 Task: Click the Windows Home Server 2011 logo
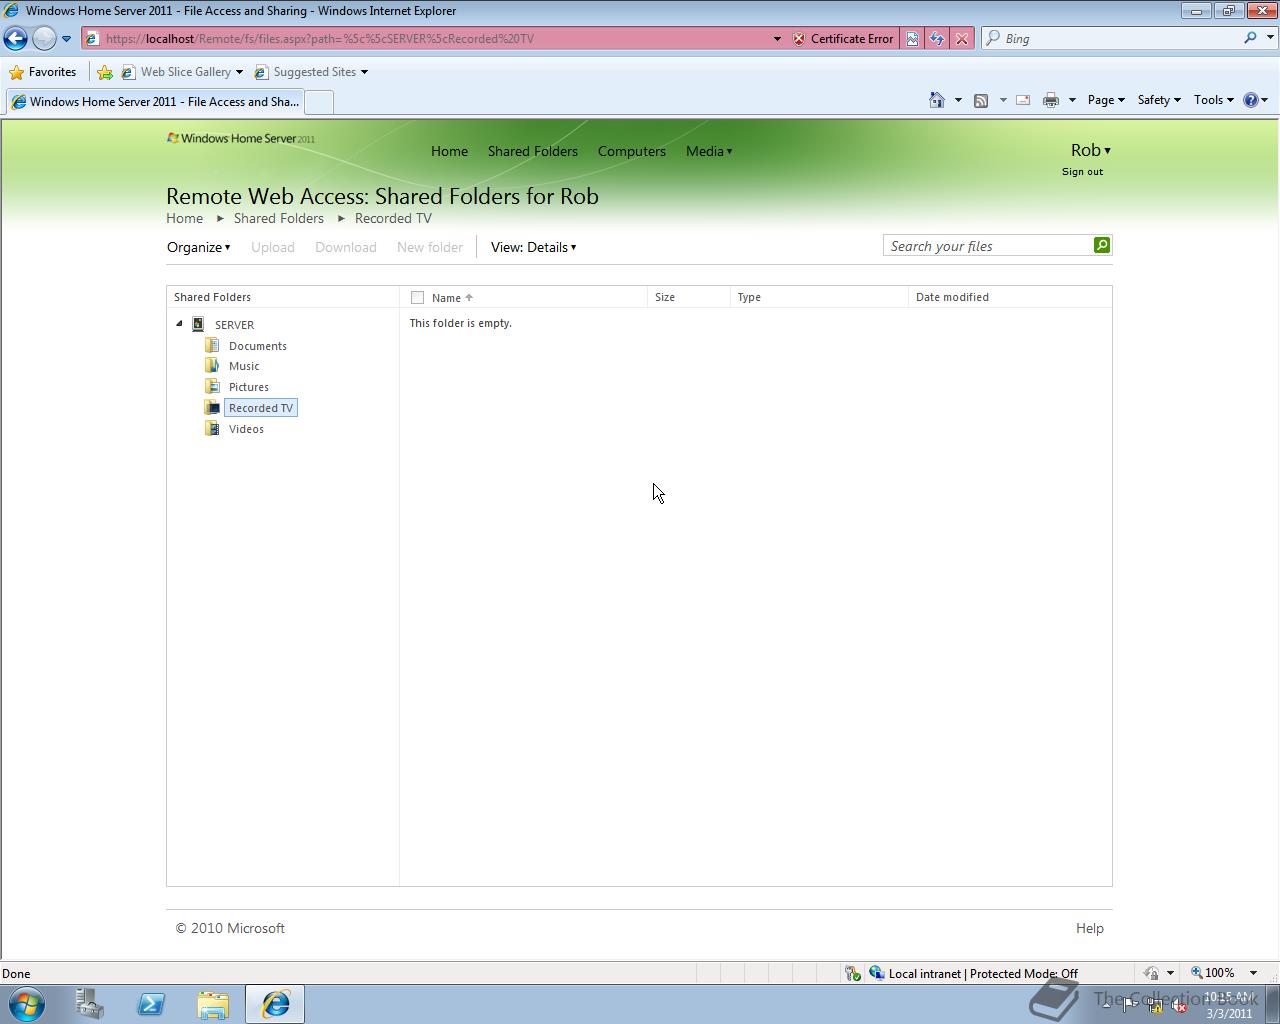(241, 138)
